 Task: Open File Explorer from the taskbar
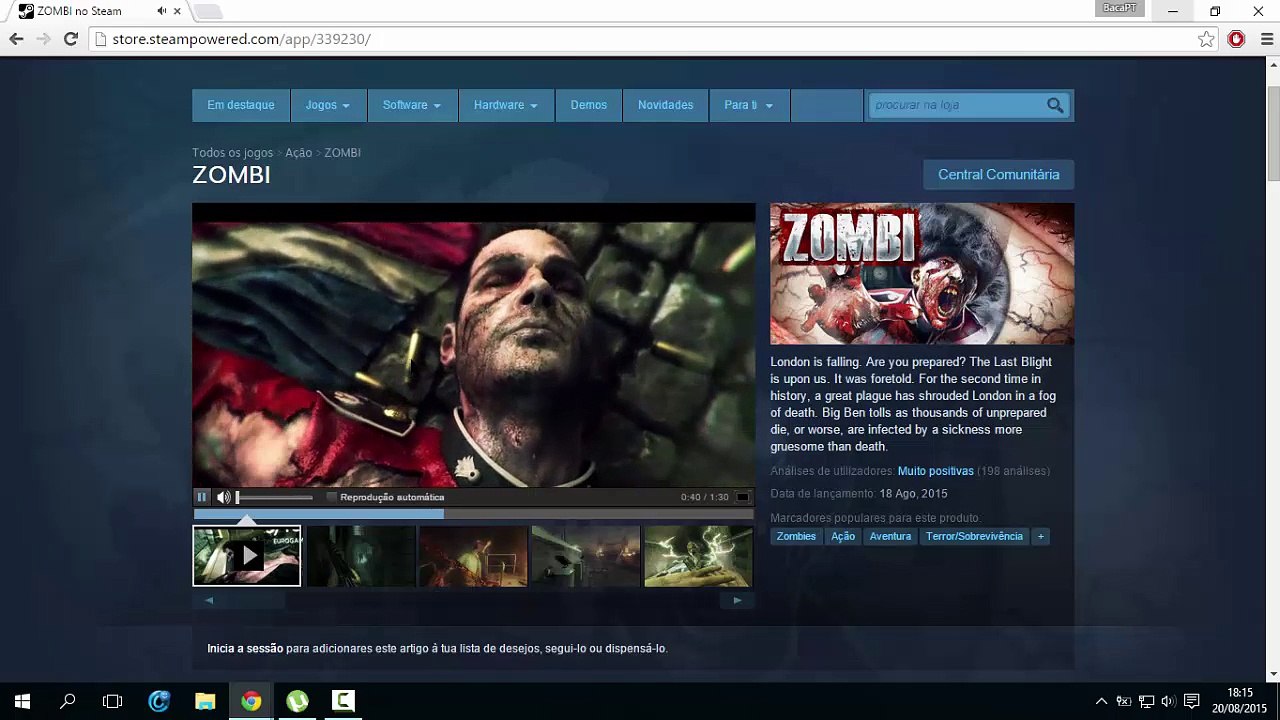[x=205, y=701]
